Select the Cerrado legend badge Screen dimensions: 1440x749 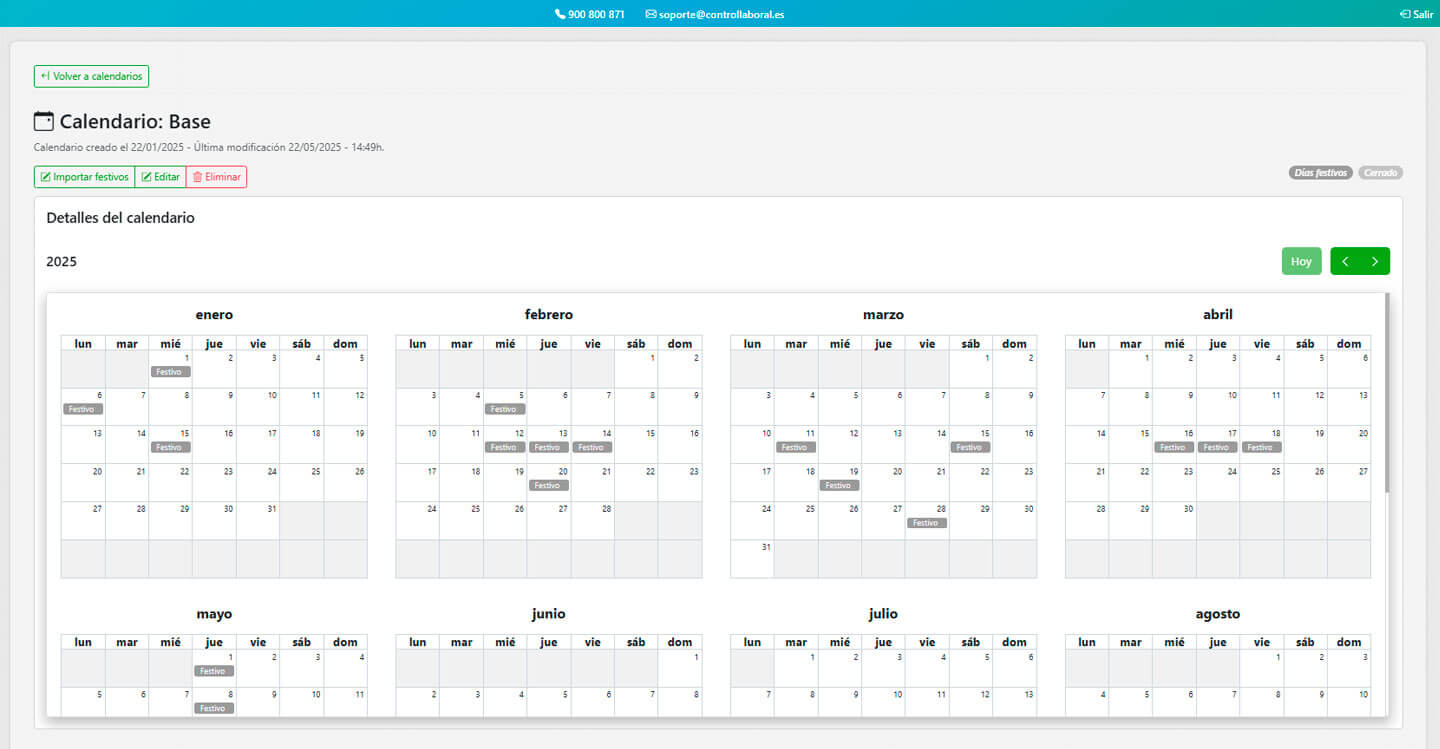click(1380, 173)
